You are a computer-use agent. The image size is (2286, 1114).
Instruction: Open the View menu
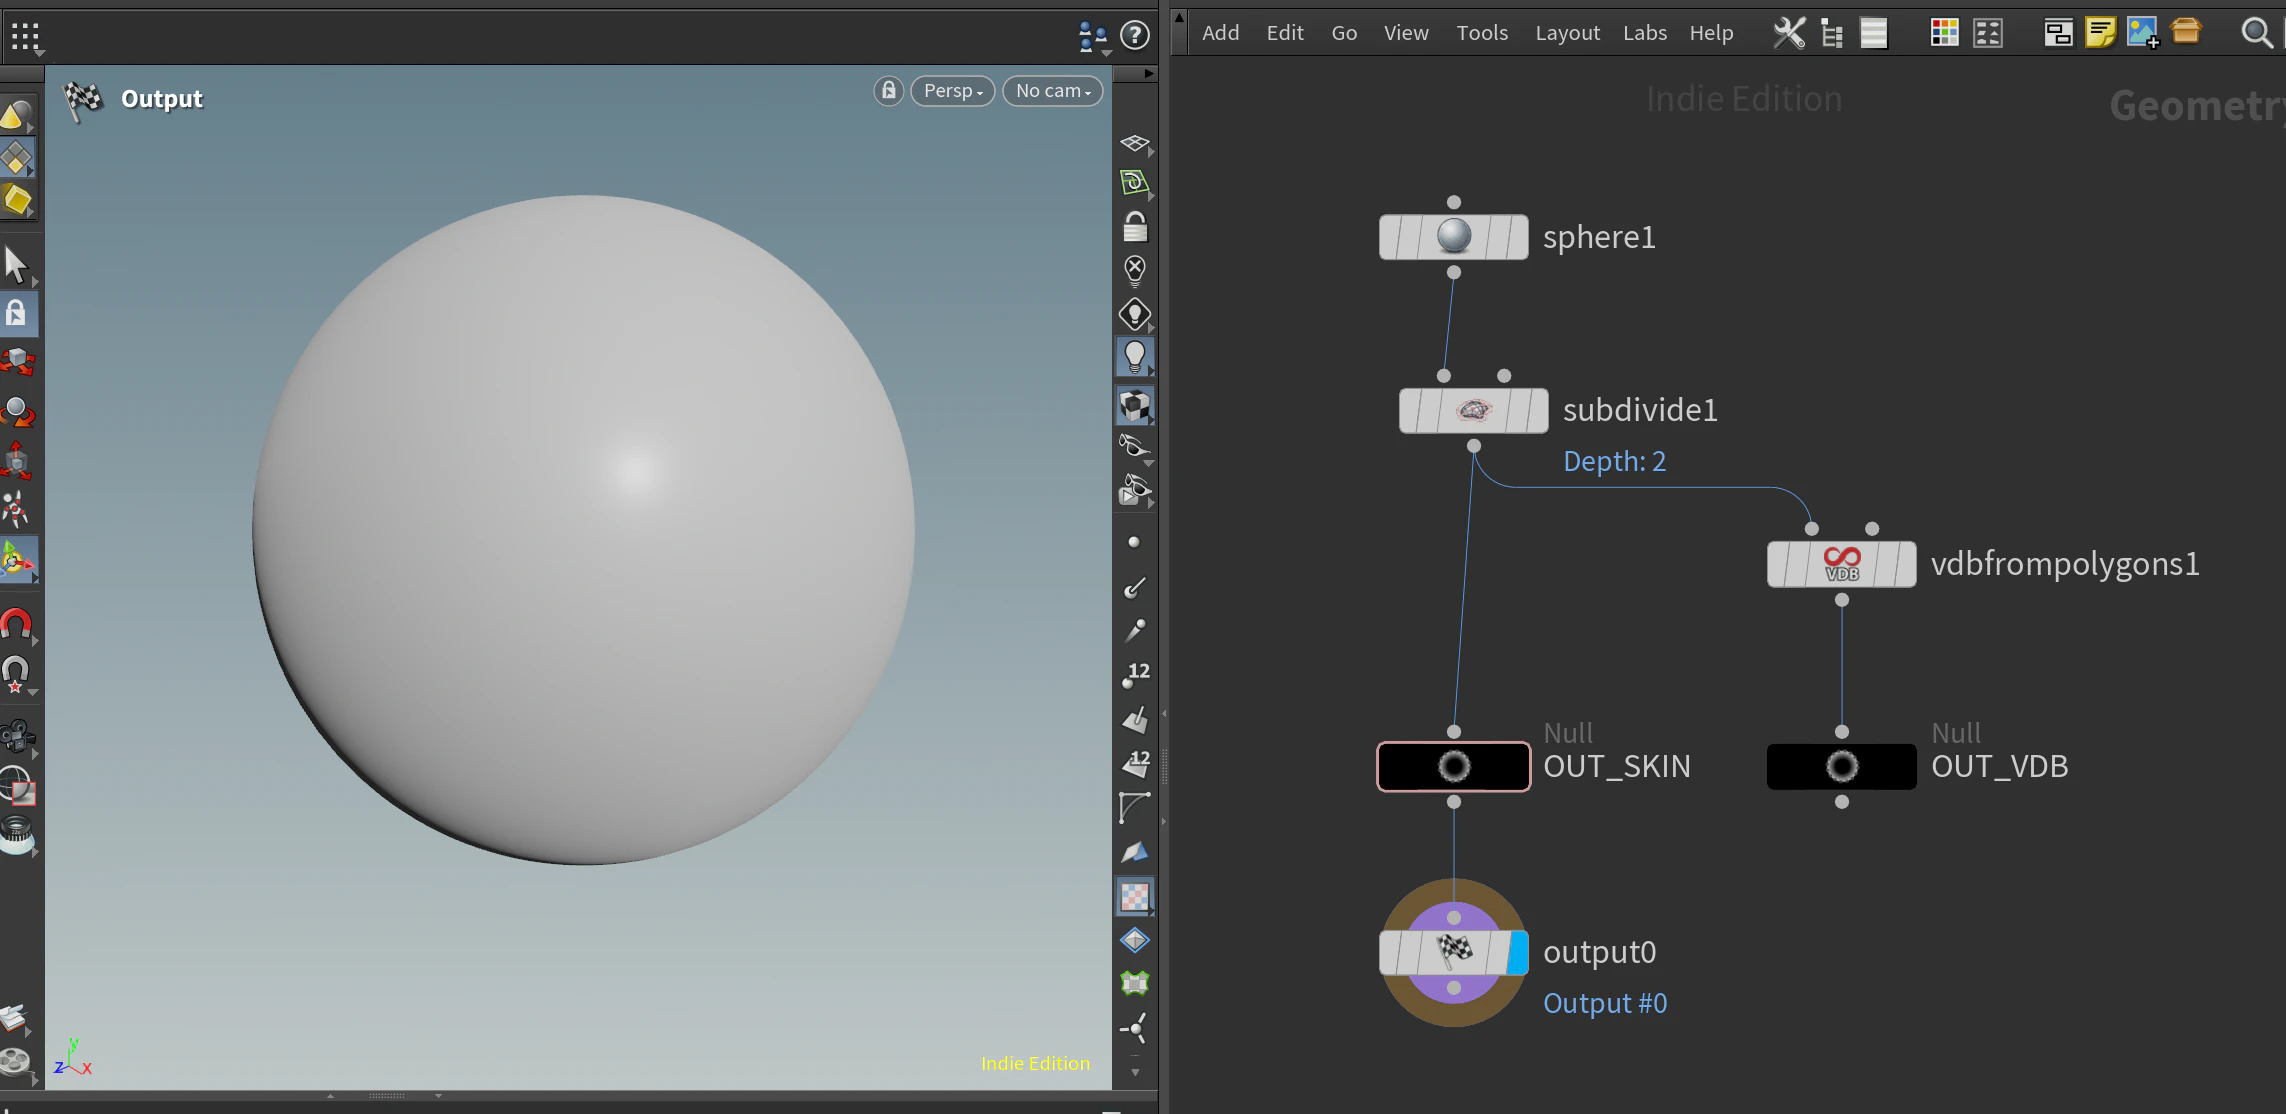click(x=1406, y=33)
